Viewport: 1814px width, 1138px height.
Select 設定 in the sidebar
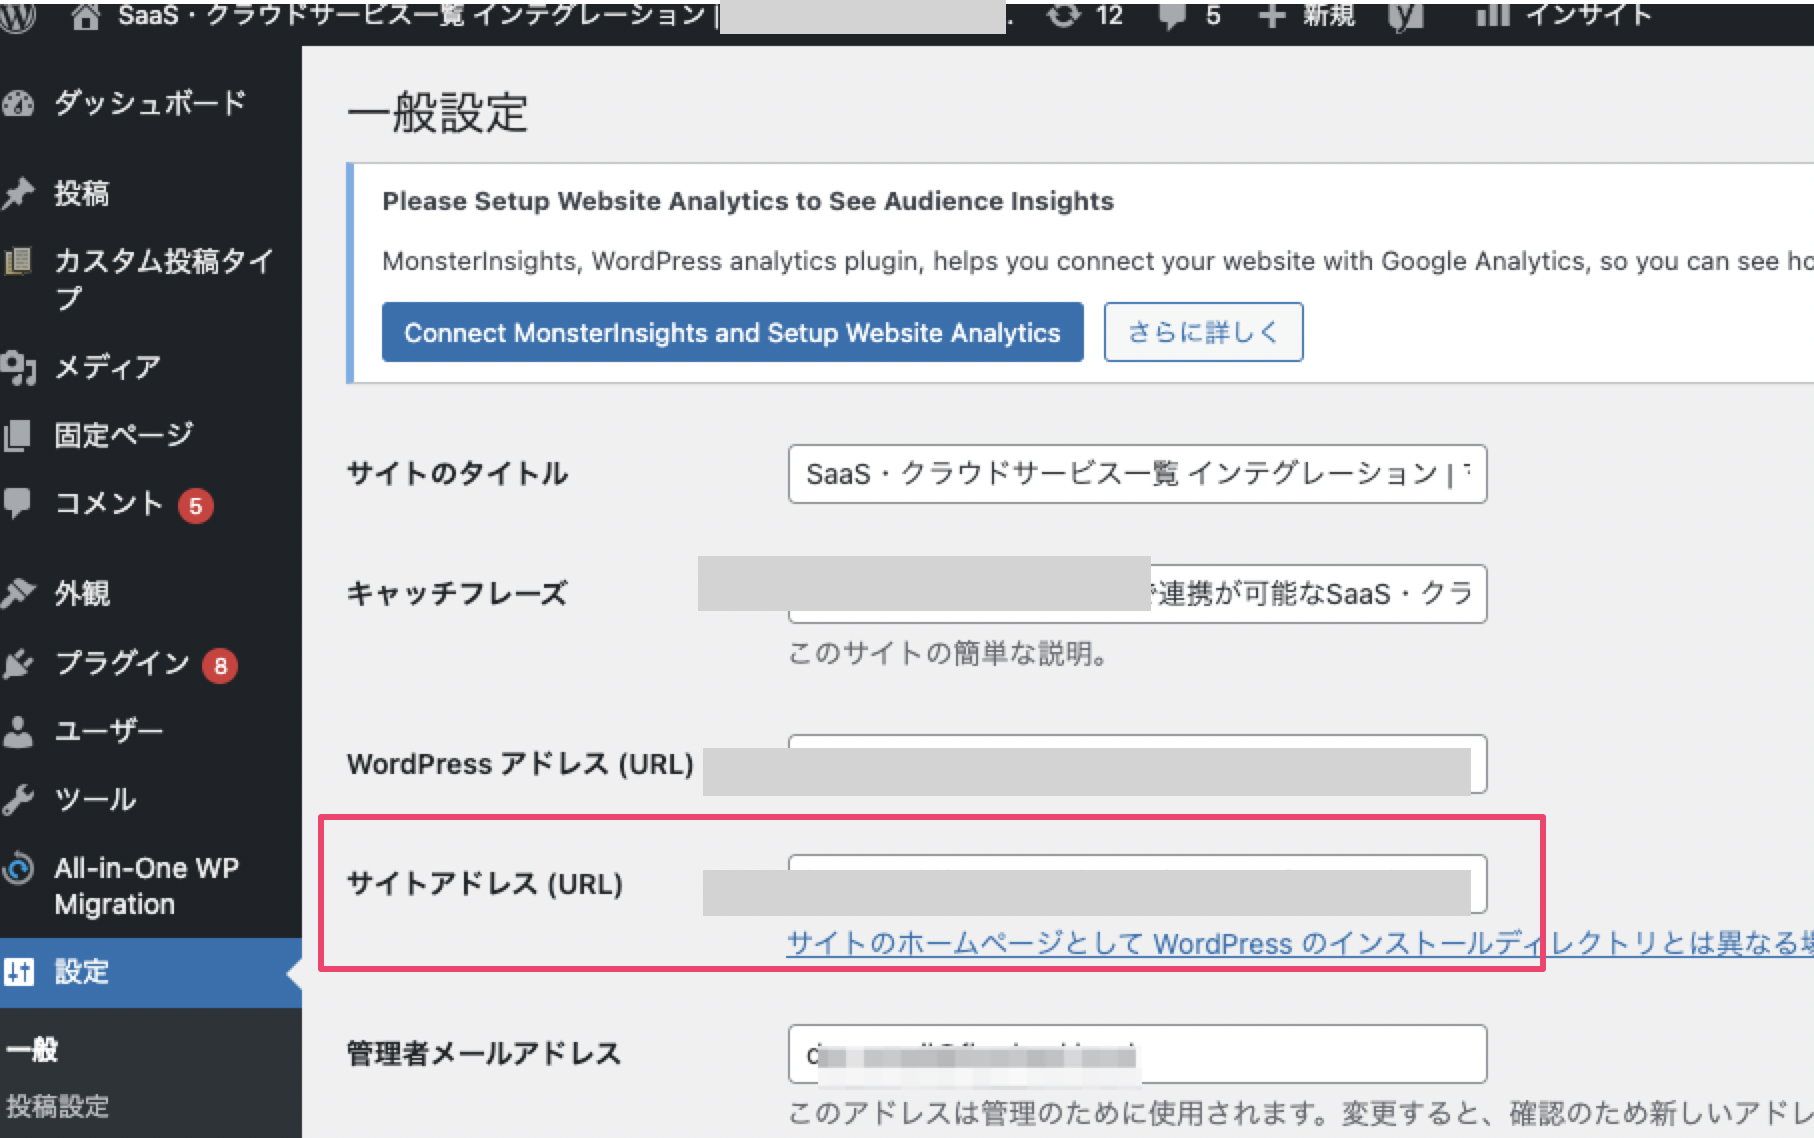click(150, 972)
